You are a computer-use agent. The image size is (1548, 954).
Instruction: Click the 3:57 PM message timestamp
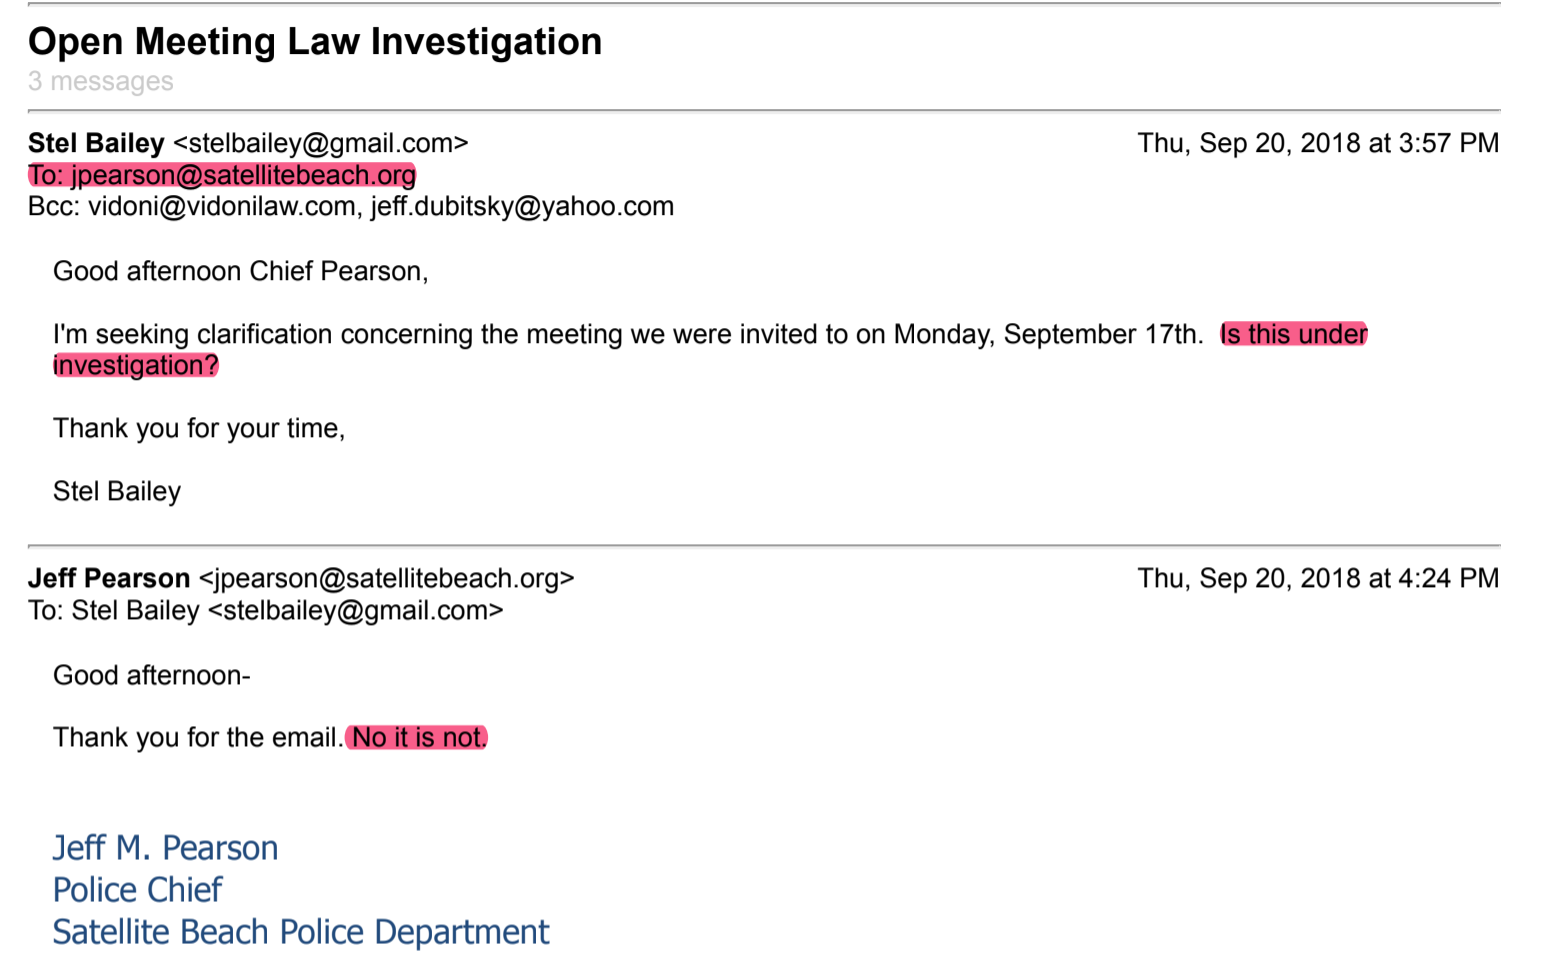coord(1318,144)
